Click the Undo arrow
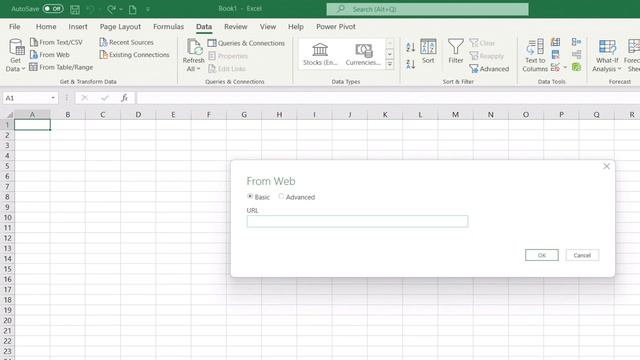Screen dimensions: 640x360 [90, 9]
